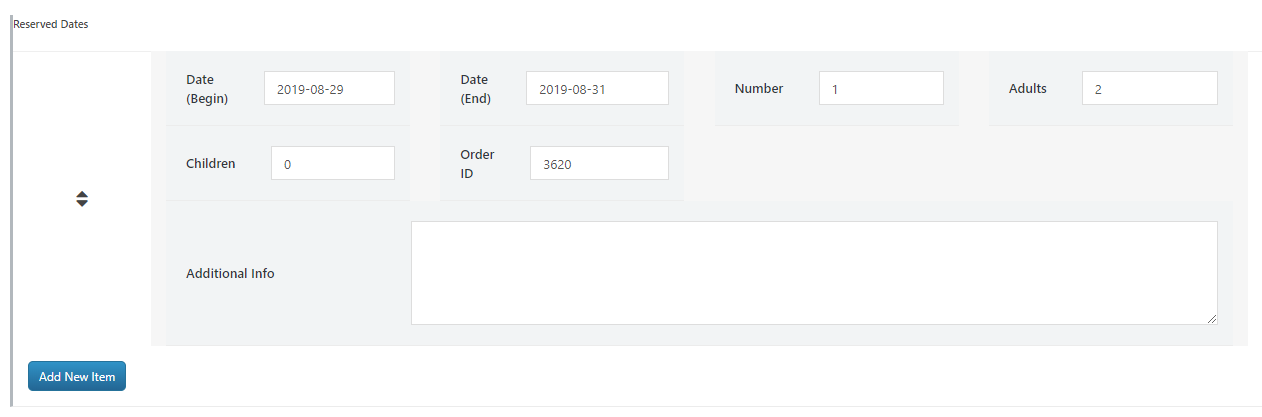Focus the Children input field
1262x417 pixels.
pos(332,164)
